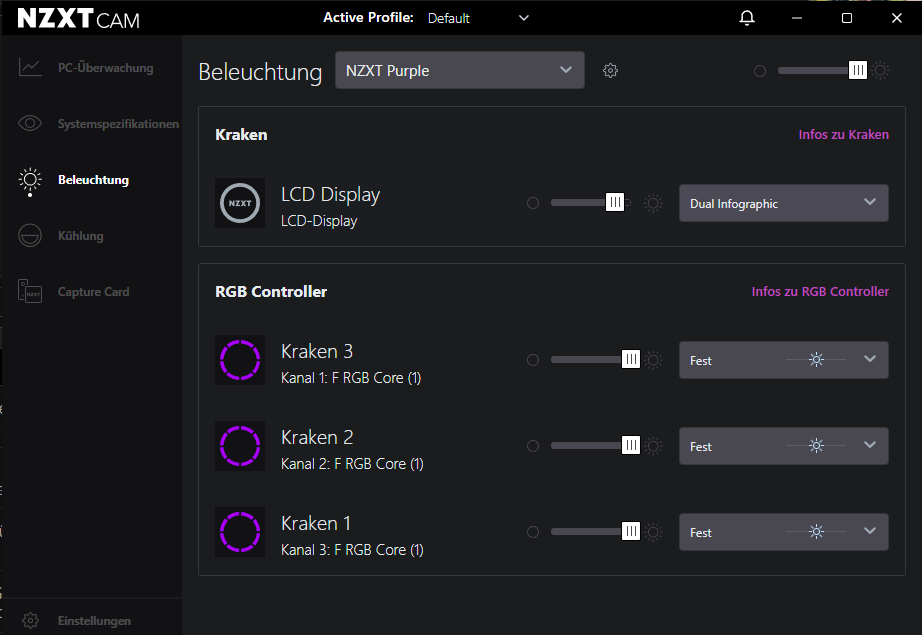The width and height of the screenshot is (922, 635).
Task: Click the Systemspezifikationen eye icon
Action: click(x=30, y=123)
